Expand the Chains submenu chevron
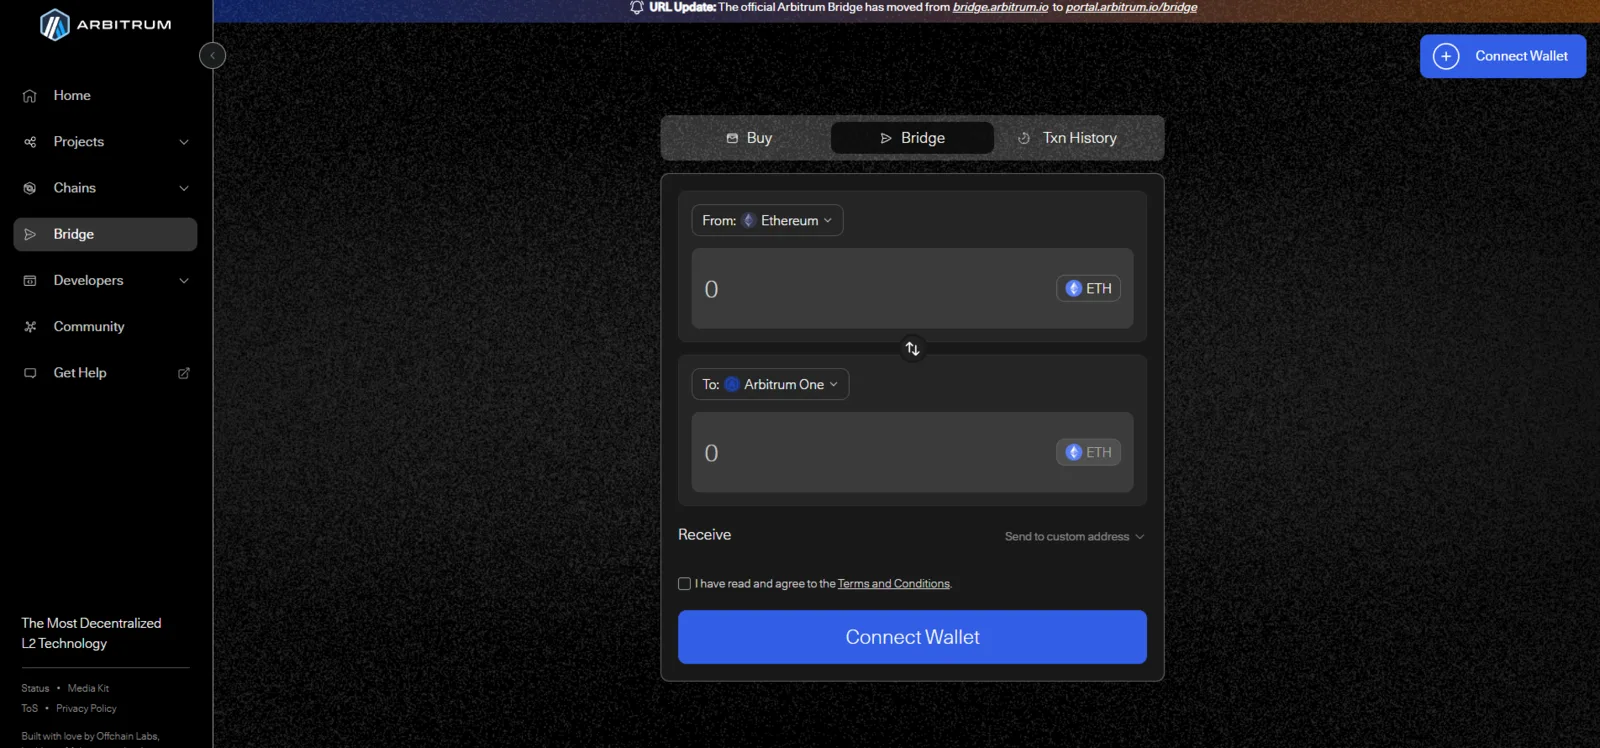The image size is (1600, 748). click(x=184, y=188)
